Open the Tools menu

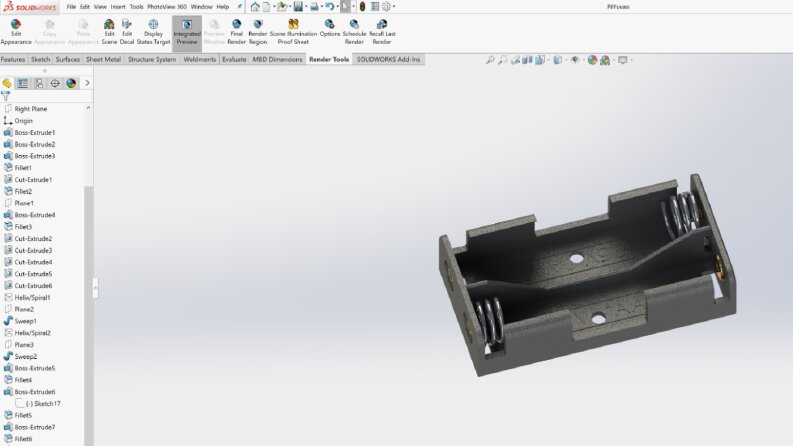coord(137,7)
